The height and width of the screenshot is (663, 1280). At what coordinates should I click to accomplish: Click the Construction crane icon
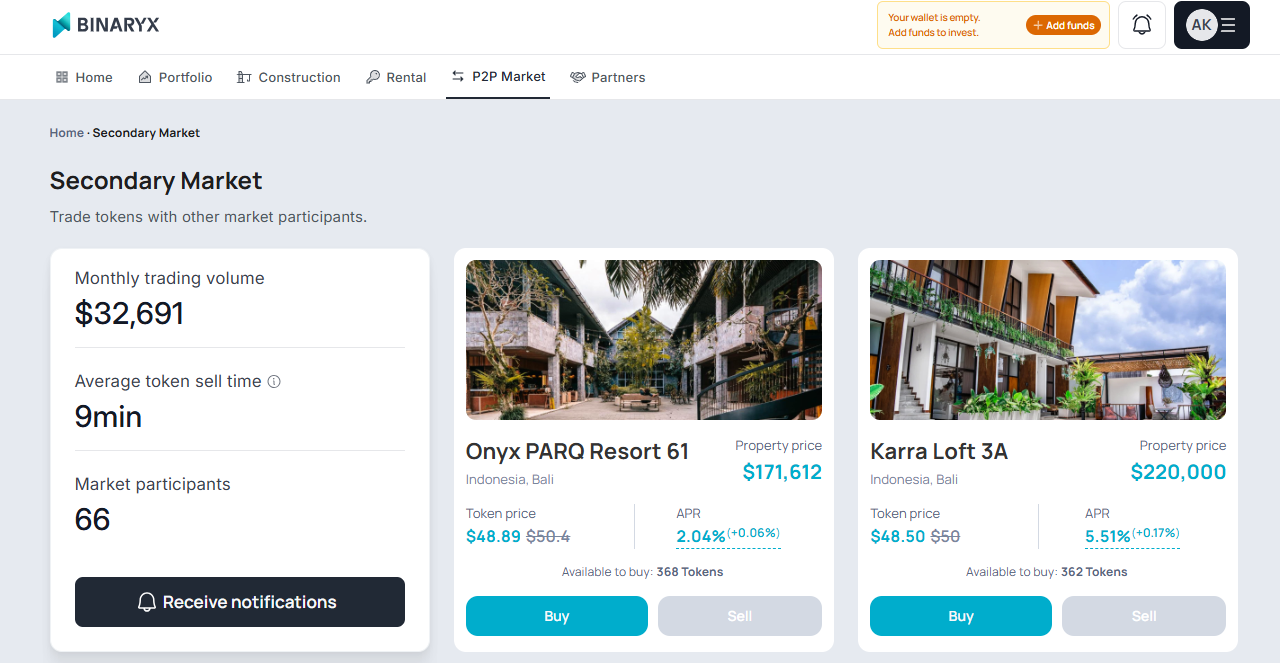[x=244, y=77]
